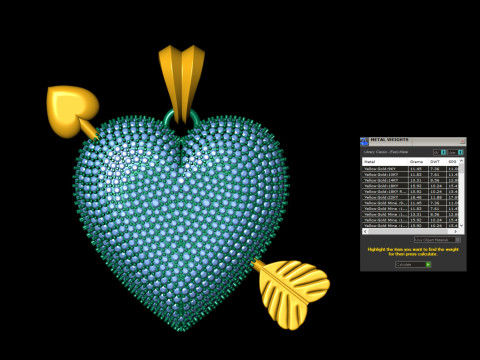Sort by the DWT column header

[x=437, y=162]
